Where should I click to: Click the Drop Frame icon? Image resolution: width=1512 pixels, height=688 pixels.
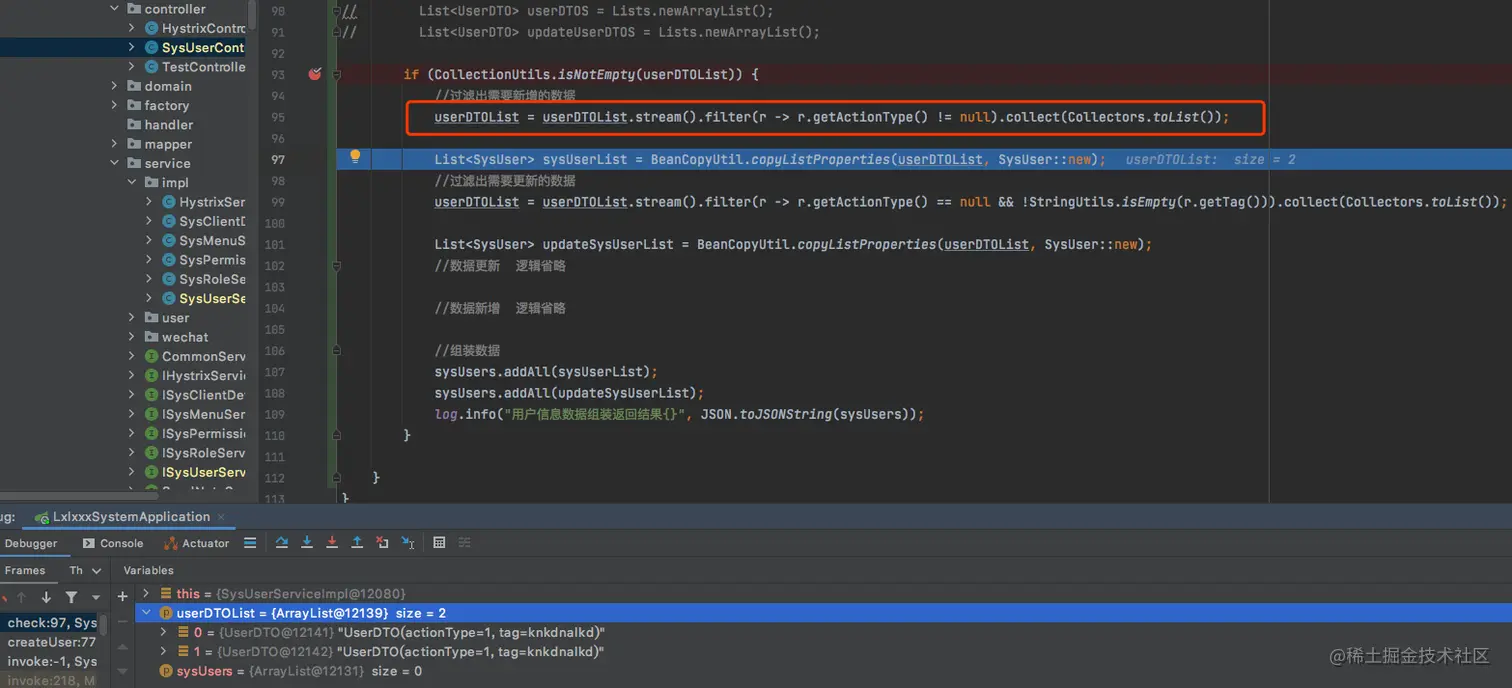pyautogui.click(x=382, y=542)
